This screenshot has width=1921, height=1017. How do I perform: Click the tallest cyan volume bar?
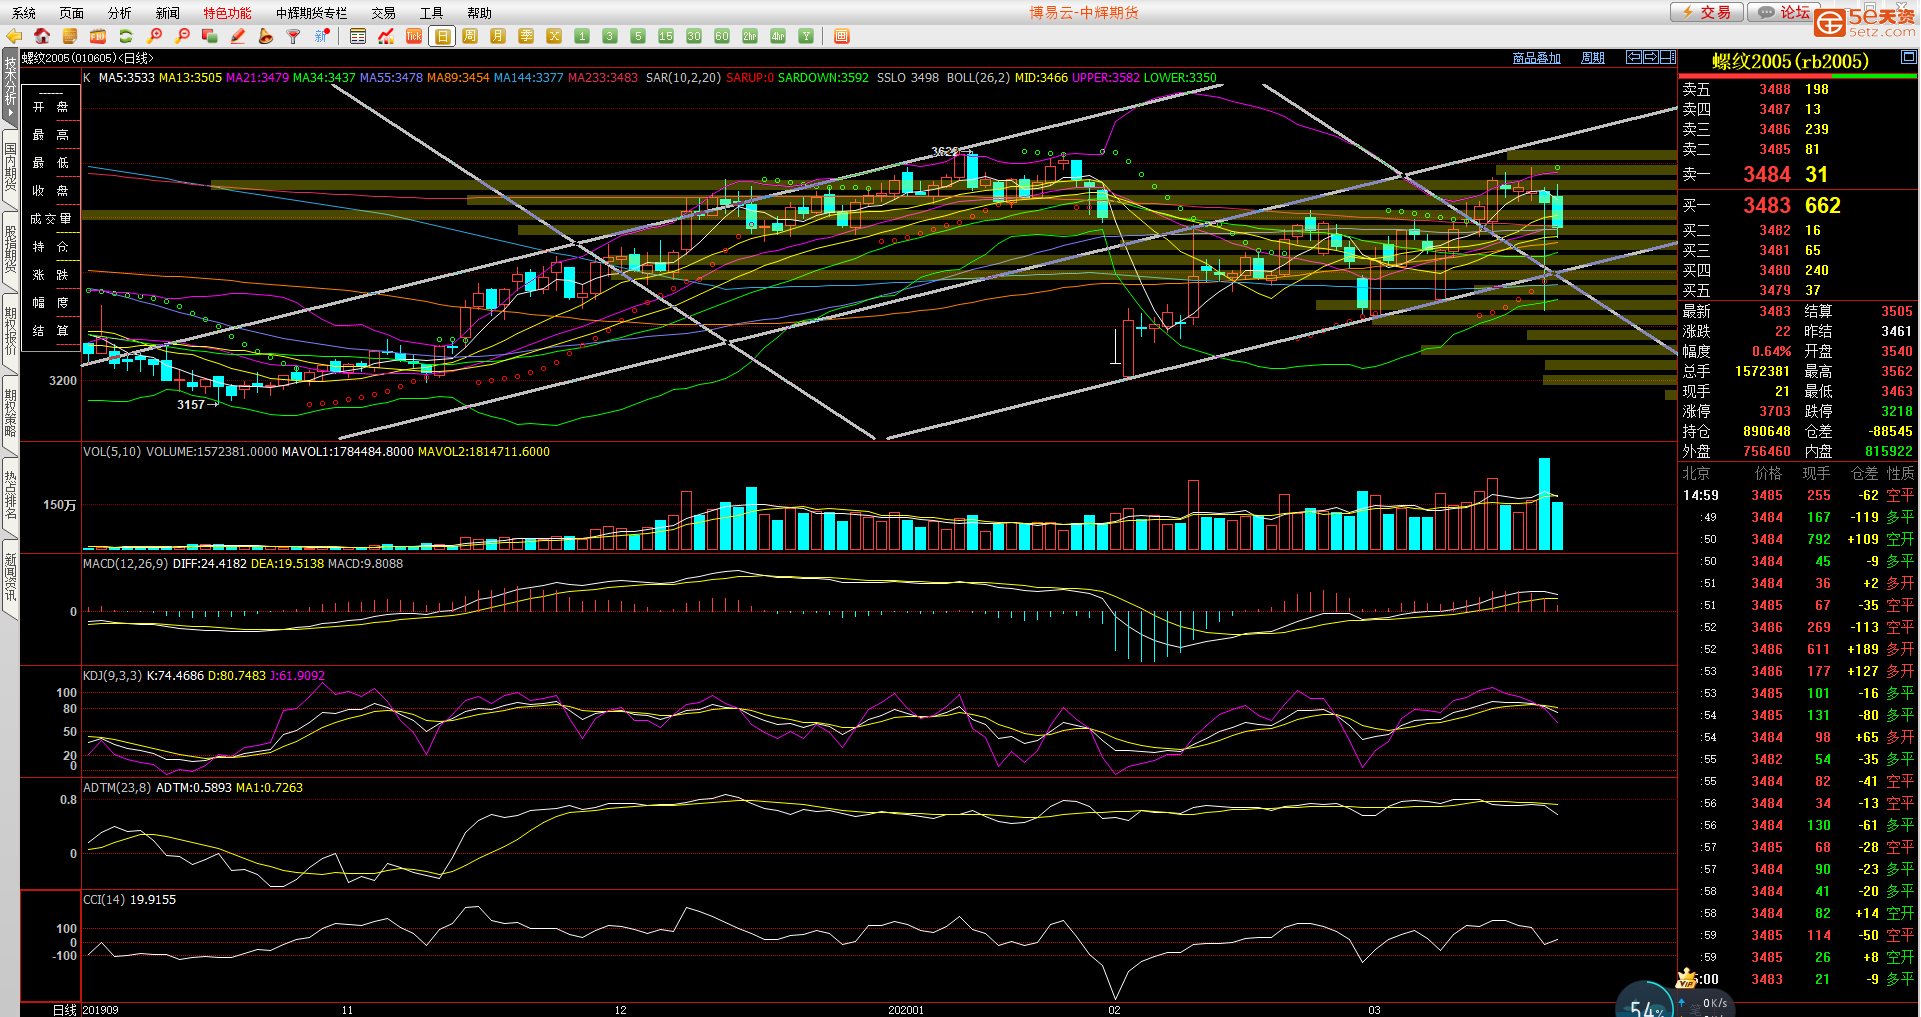pos(1545,503)
